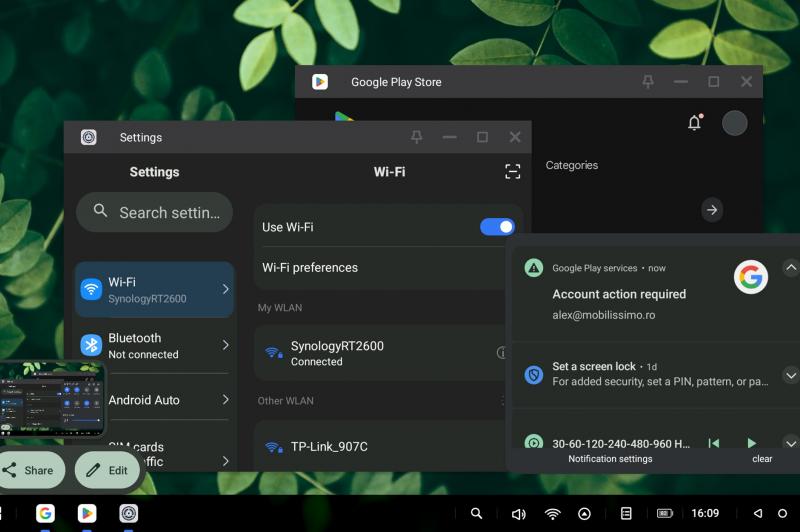
Task: Collapse the Google Play services notification
Action: pos(790,268)
